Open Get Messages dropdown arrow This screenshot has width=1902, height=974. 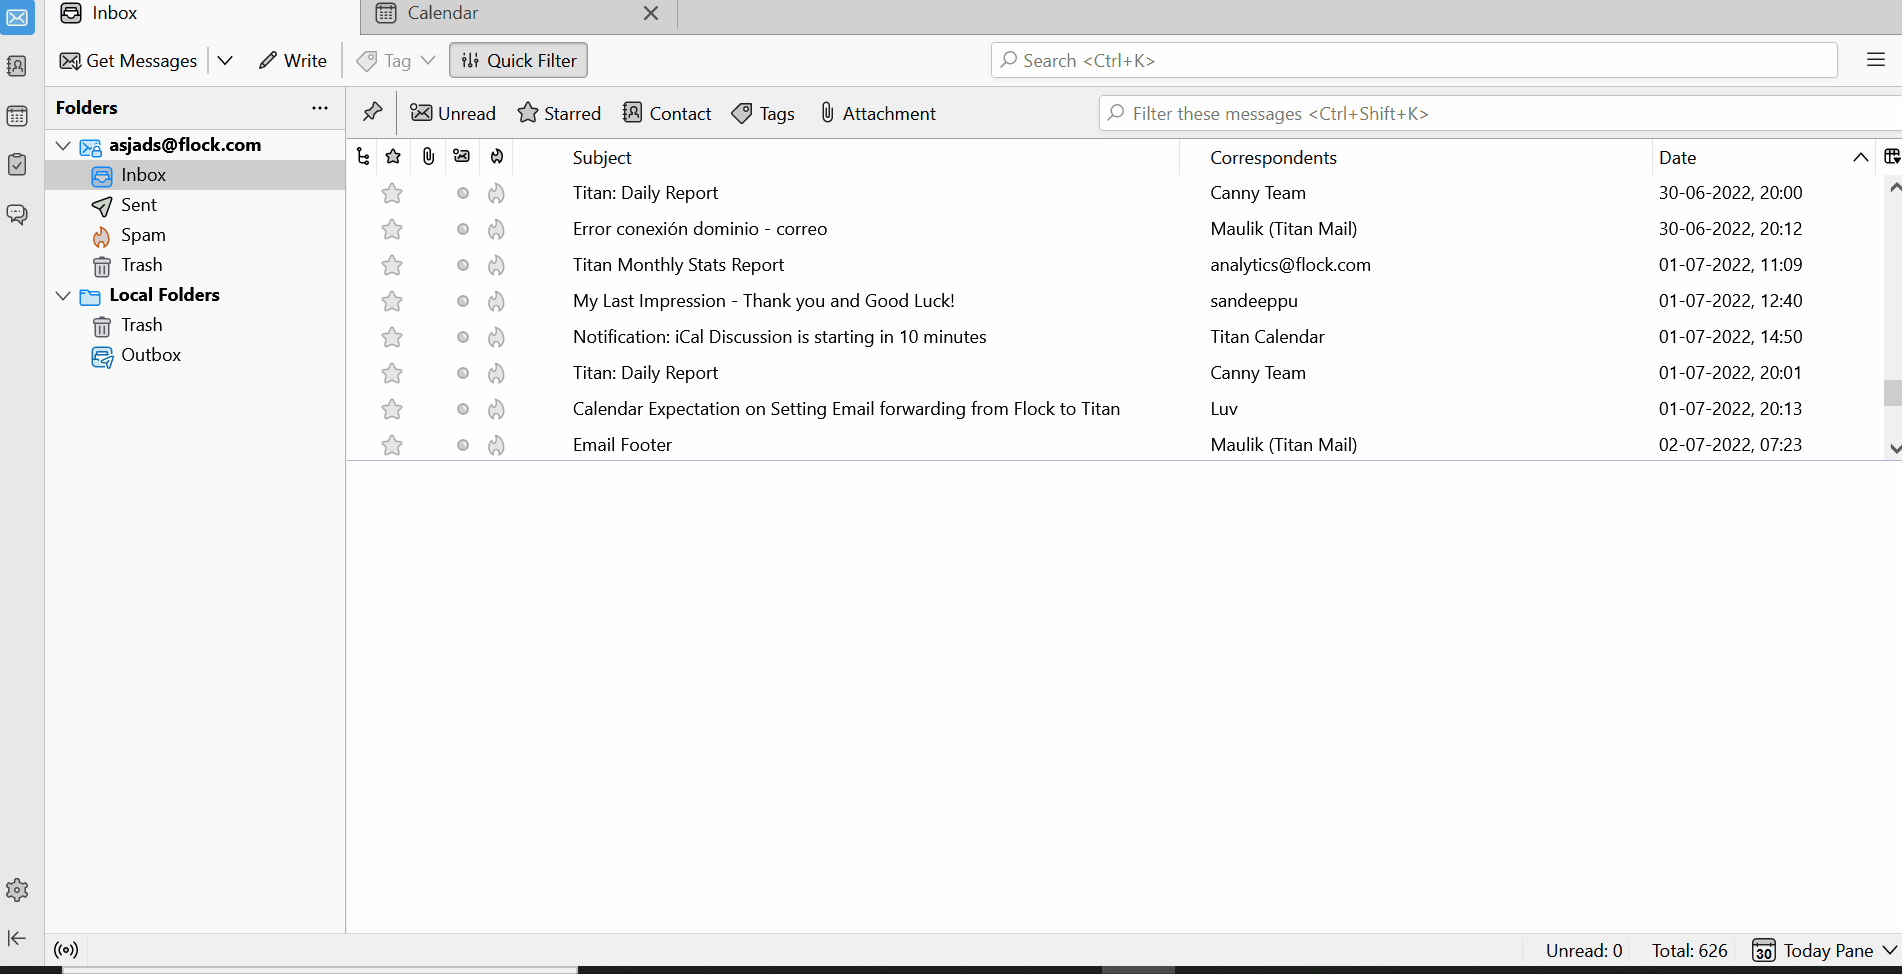(x=225, y=60)
